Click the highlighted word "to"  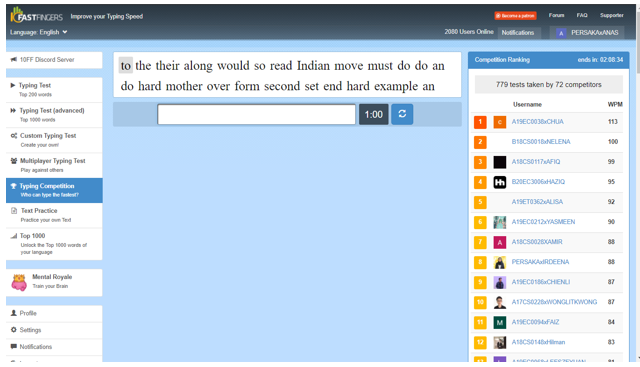126,66
